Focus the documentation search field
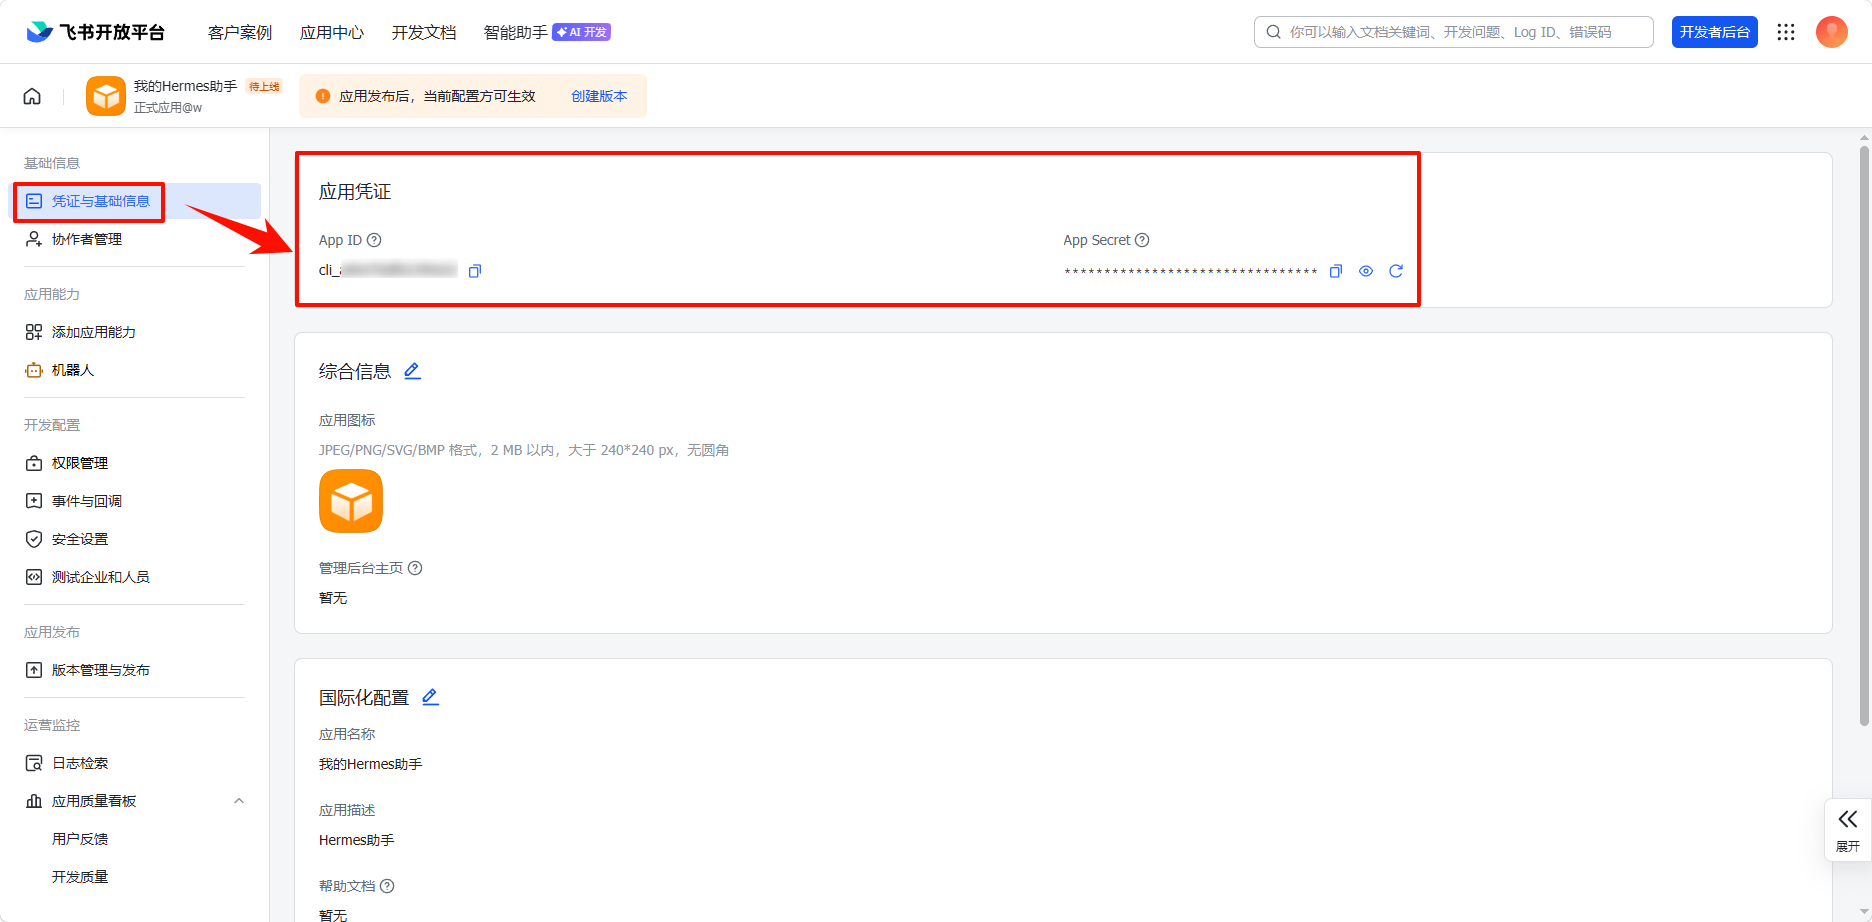This screenshot has height=922, width=1872. pyautogui.click(x=1454, y=32)
